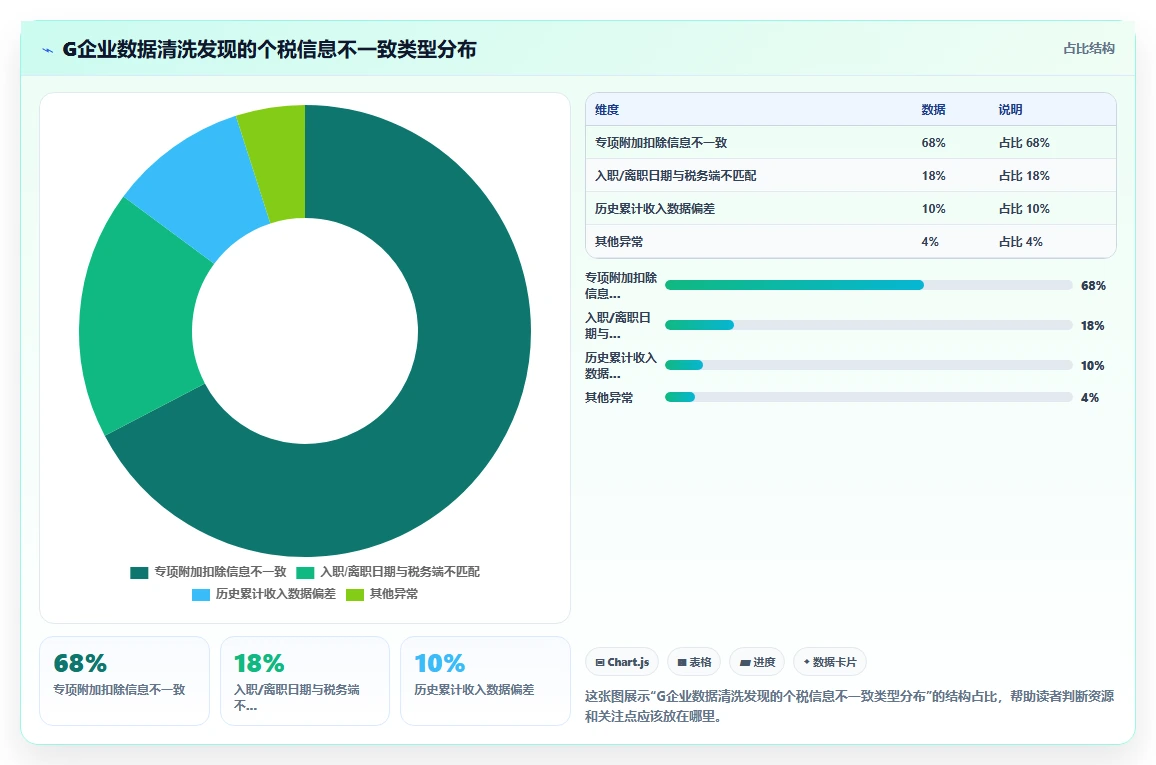Image resolution: width=1156 pixels, height=765 pixels.
Task: Click progress label 入职/离职日期与…
Action: (x=618, y=325)
